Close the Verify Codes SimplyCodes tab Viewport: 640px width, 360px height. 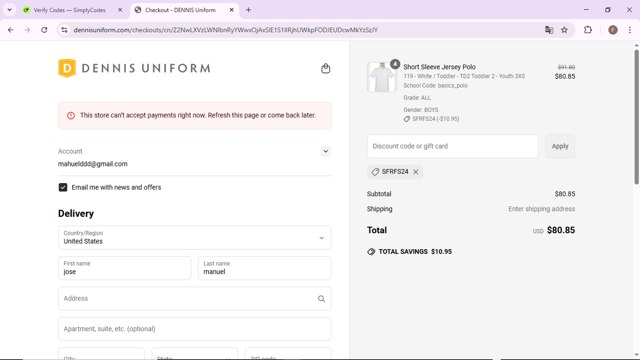coord(120,10)
